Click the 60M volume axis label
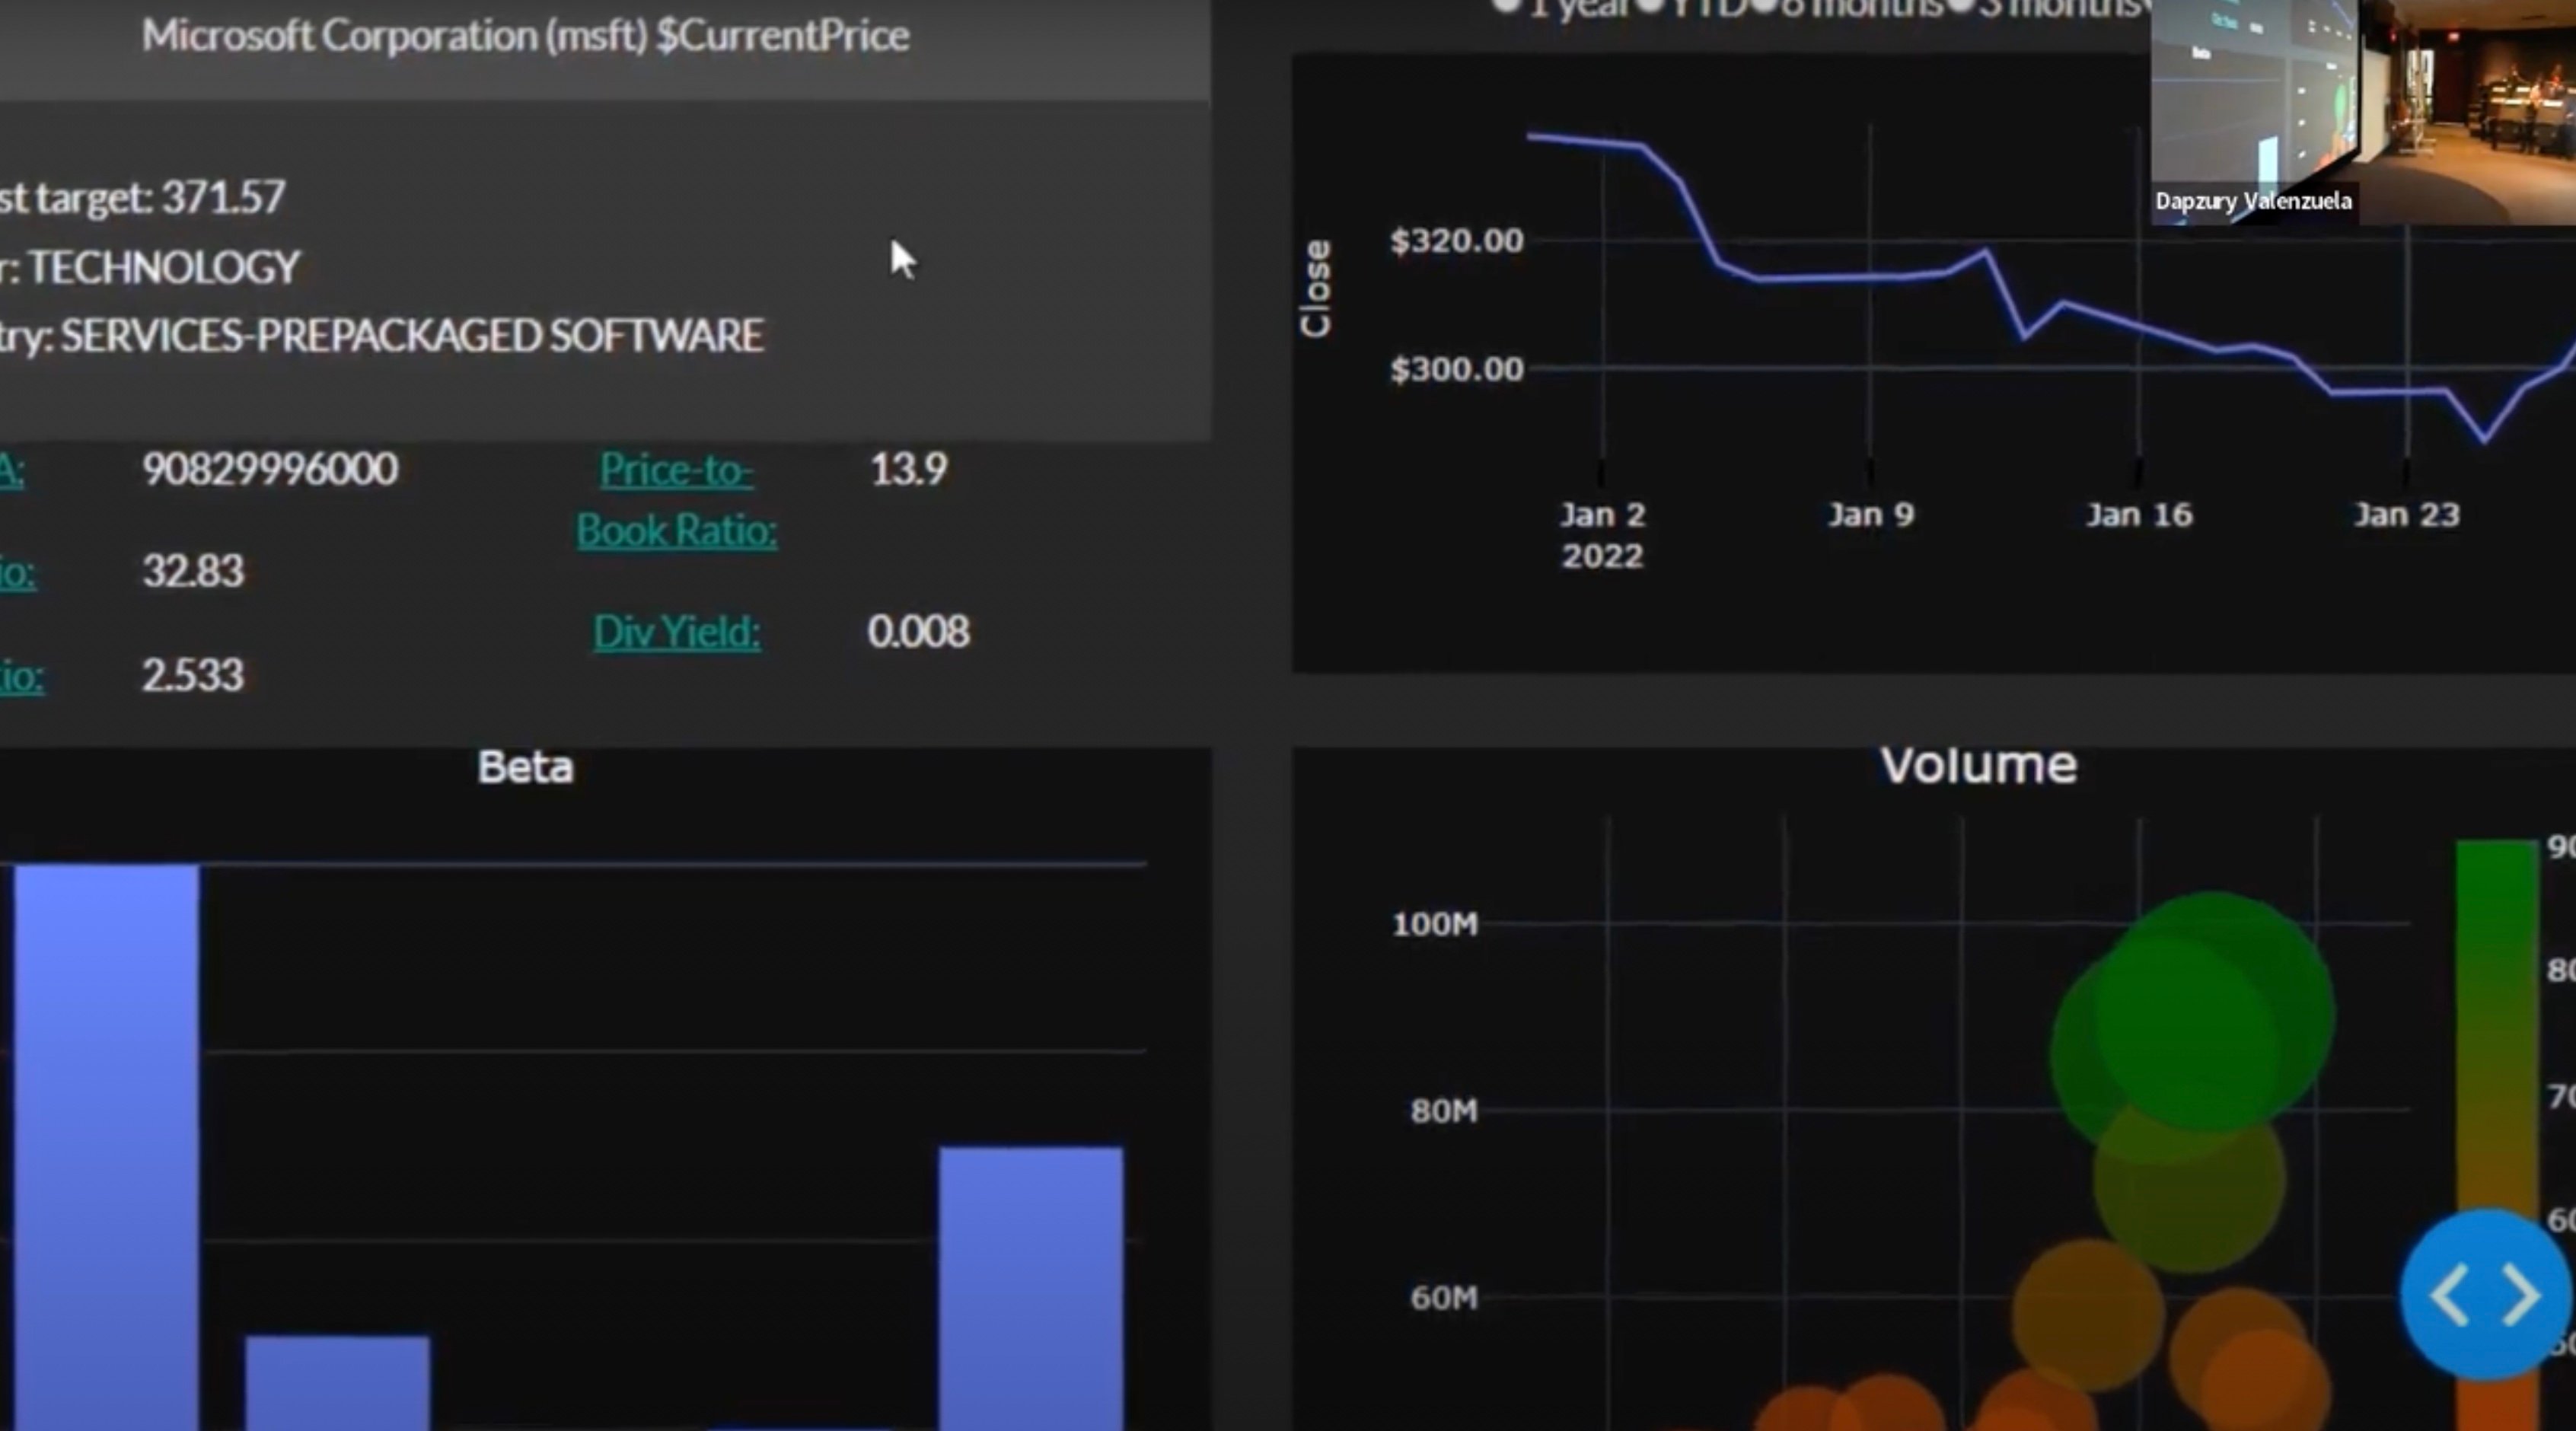Screen dimensions: 2576x1431 (x=1443, y=1298)
